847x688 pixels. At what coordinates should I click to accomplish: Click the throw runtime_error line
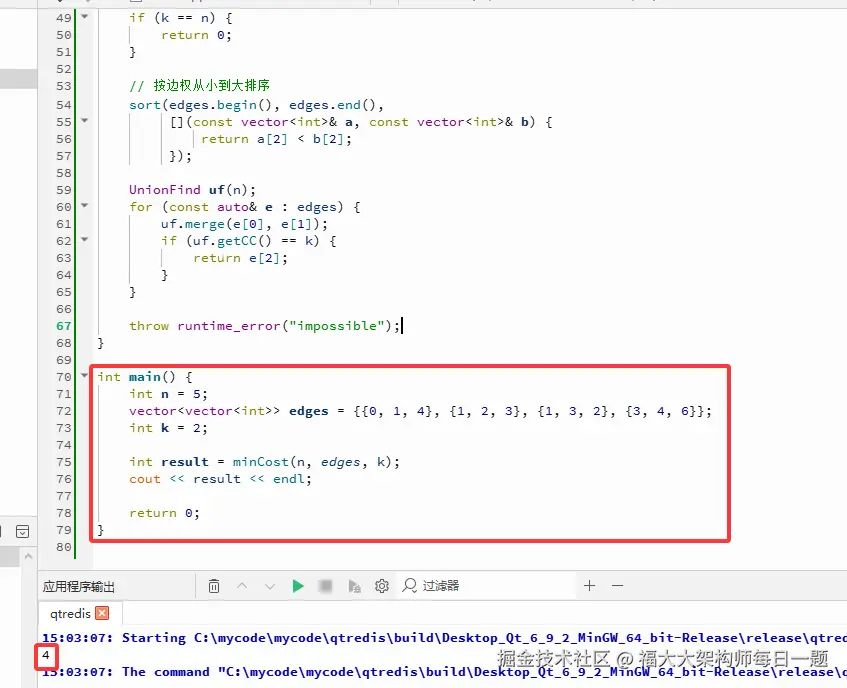(x=265, y=326)
